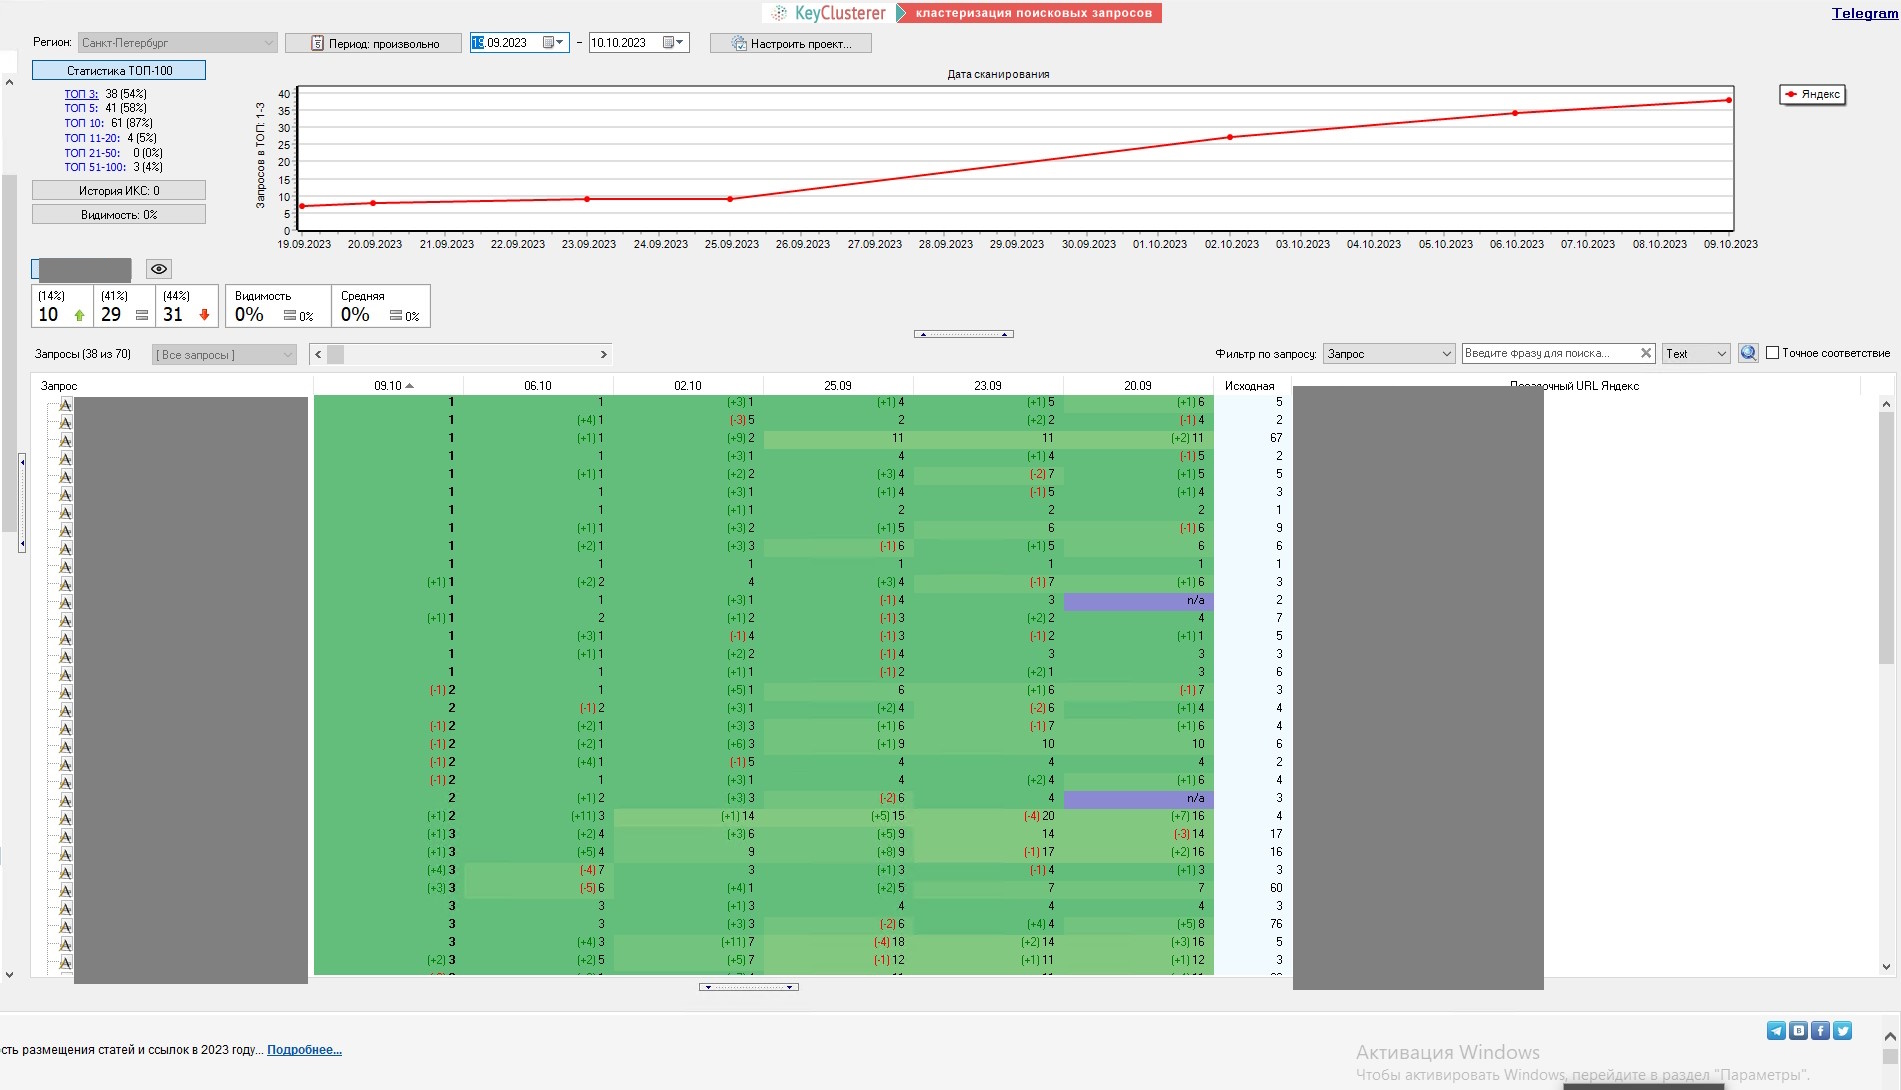Screen dimensions: 1901x1090
Task: Toggle the eye visibility button
Action: [x=159, y=269]
